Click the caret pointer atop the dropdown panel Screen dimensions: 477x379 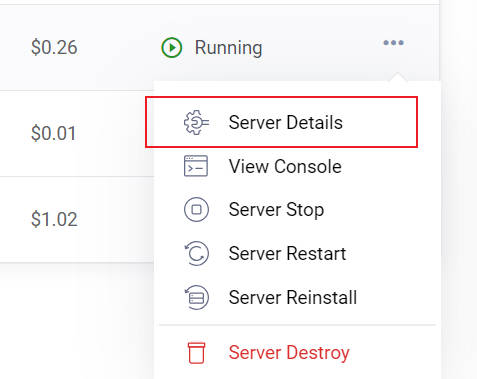tap(397, 77)
